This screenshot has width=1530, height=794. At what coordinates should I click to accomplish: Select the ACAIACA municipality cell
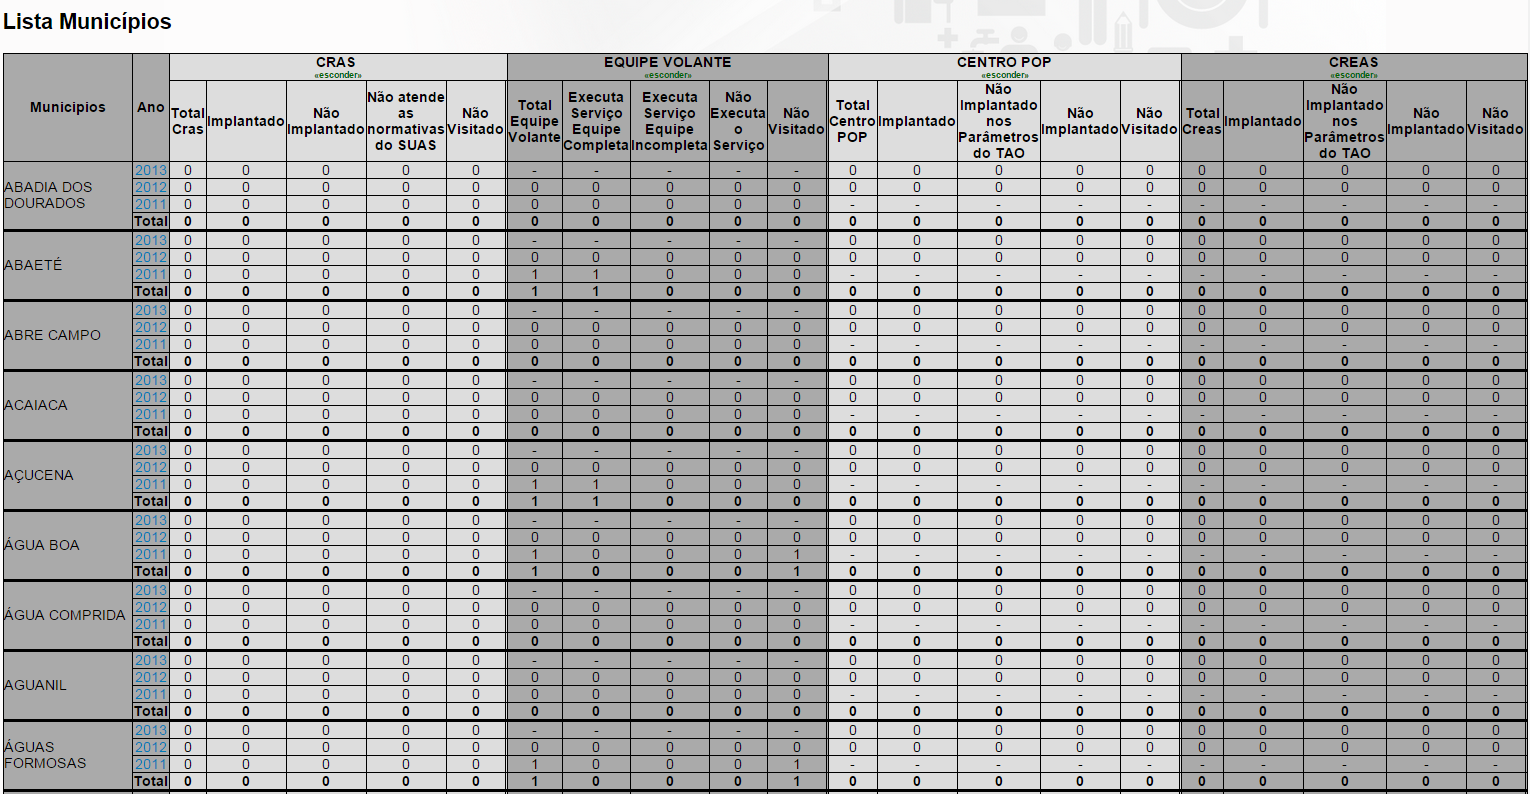pos(68,405)
